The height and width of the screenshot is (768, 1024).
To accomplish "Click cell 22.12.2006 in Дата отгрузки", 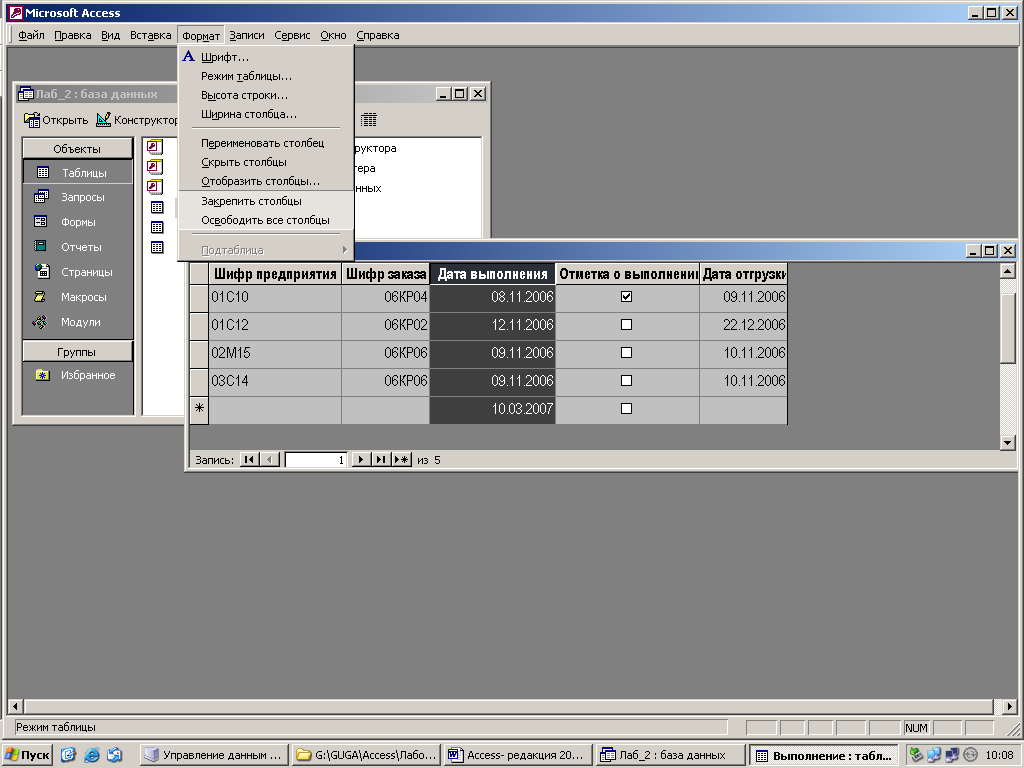I will click(743, 325).
